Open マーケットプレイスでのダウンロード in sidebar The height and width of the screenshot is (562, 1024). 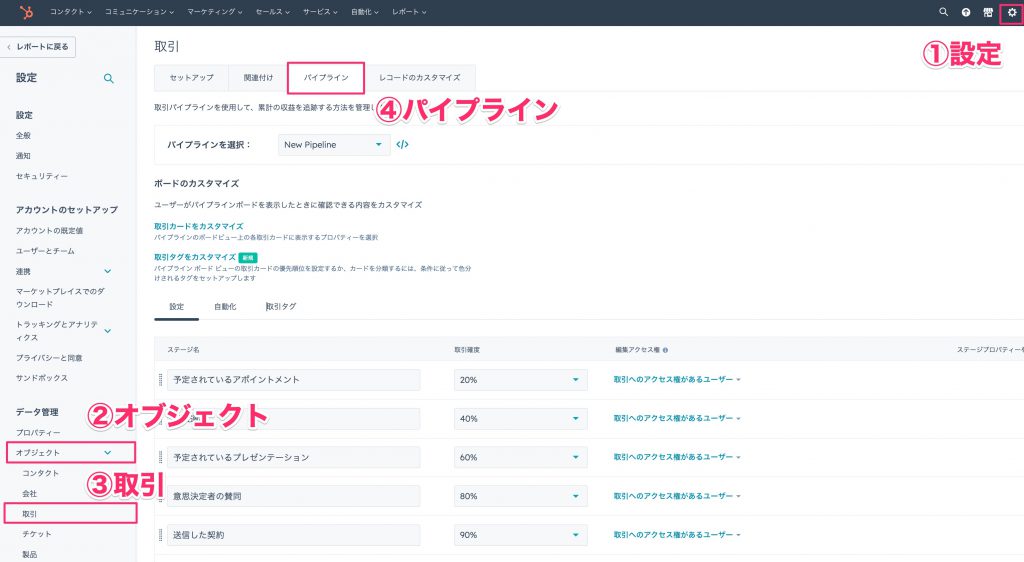(60, 298)
